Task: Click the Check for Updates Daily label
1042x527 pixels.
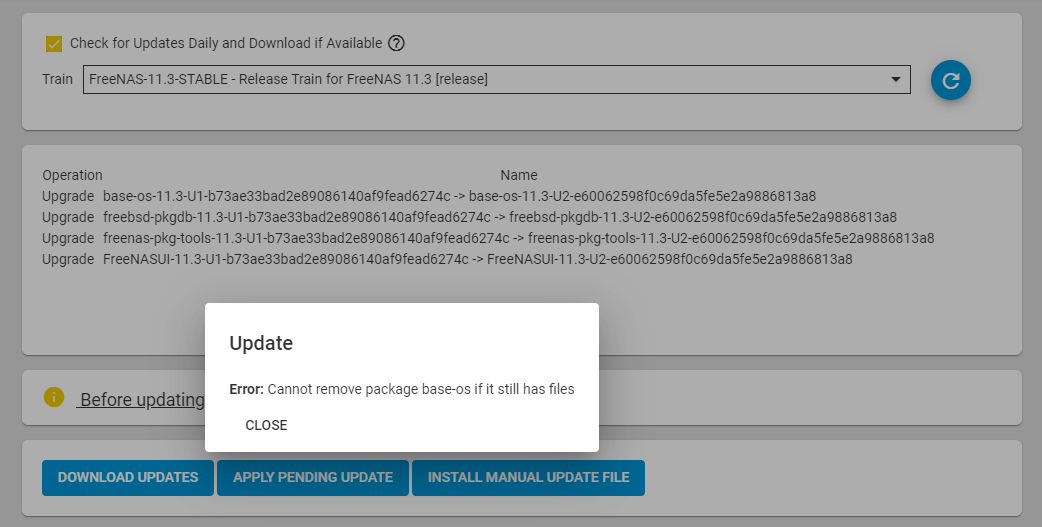Action: point(226,43)
